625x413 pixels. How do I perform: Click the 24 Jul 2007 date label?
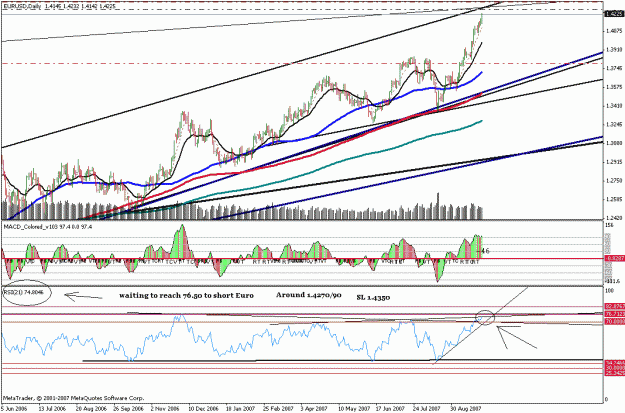pyautogui.click(x=427, y=409)
